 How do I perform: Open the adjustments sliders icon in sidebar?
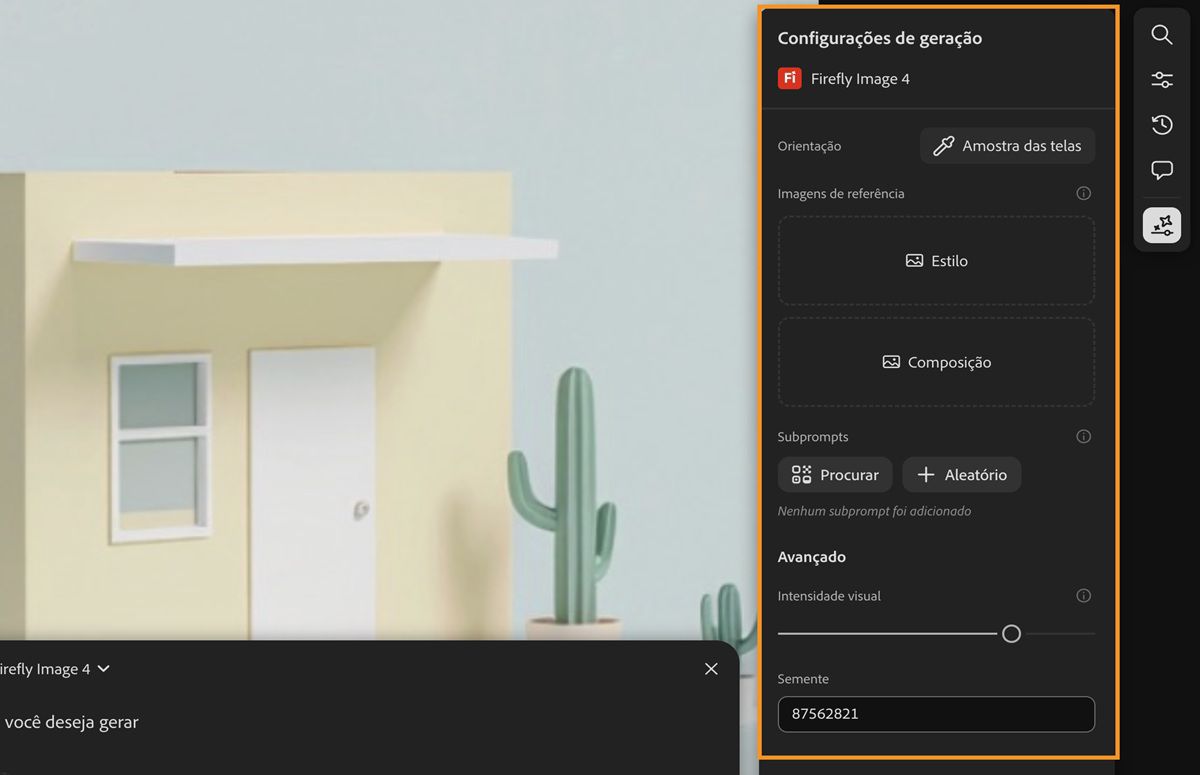pyautogui.click(x=1161, y=79)
